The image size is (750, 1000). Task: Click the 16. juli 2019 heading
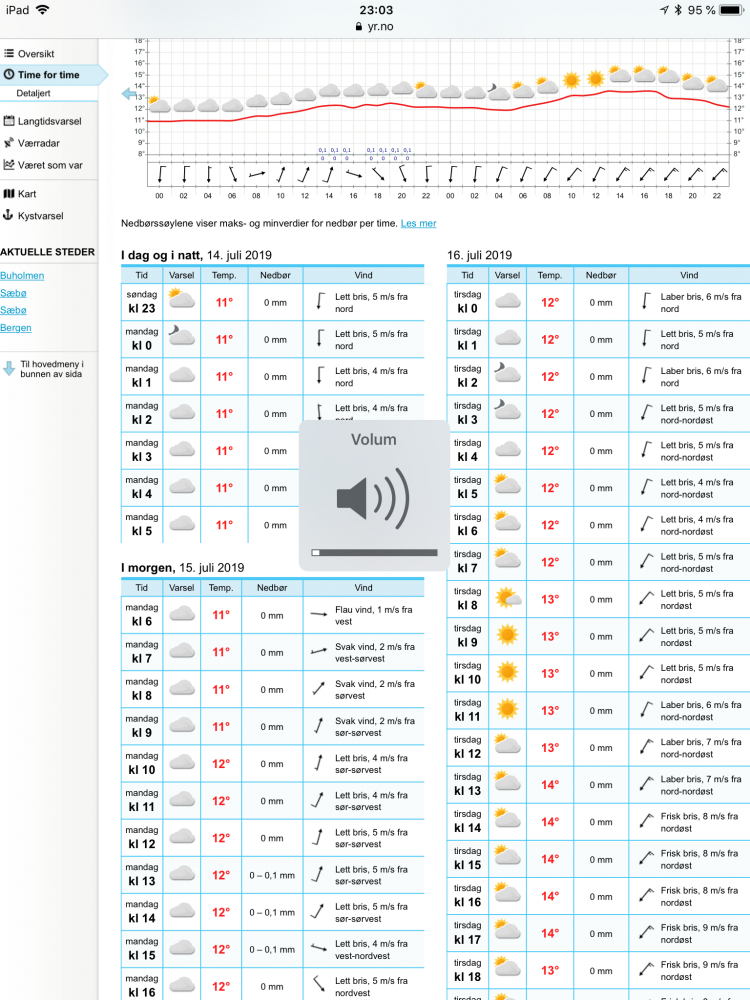pos(480,255)
